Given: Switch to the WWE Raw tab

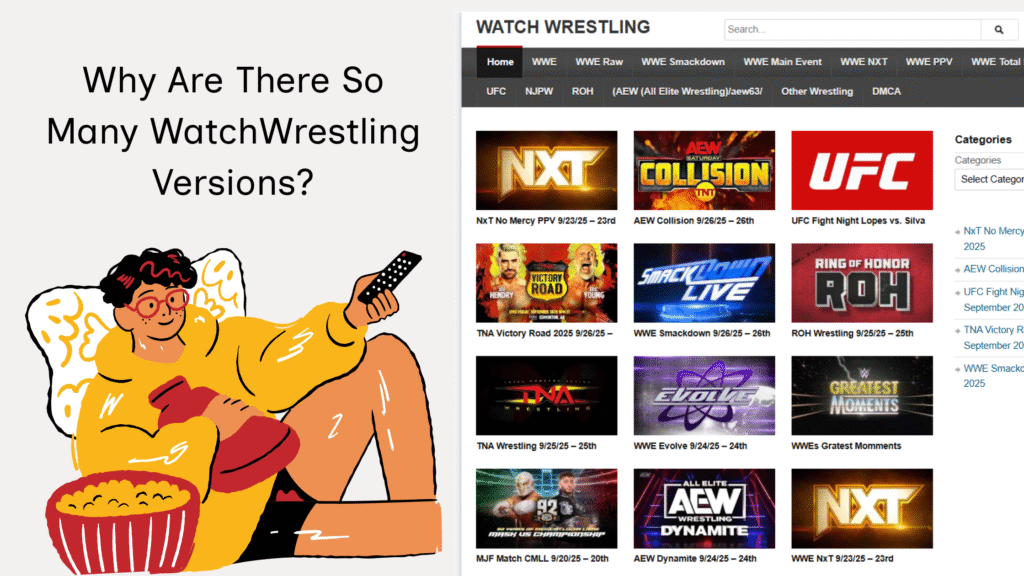Looking at the screenshot, I should 599,62.
